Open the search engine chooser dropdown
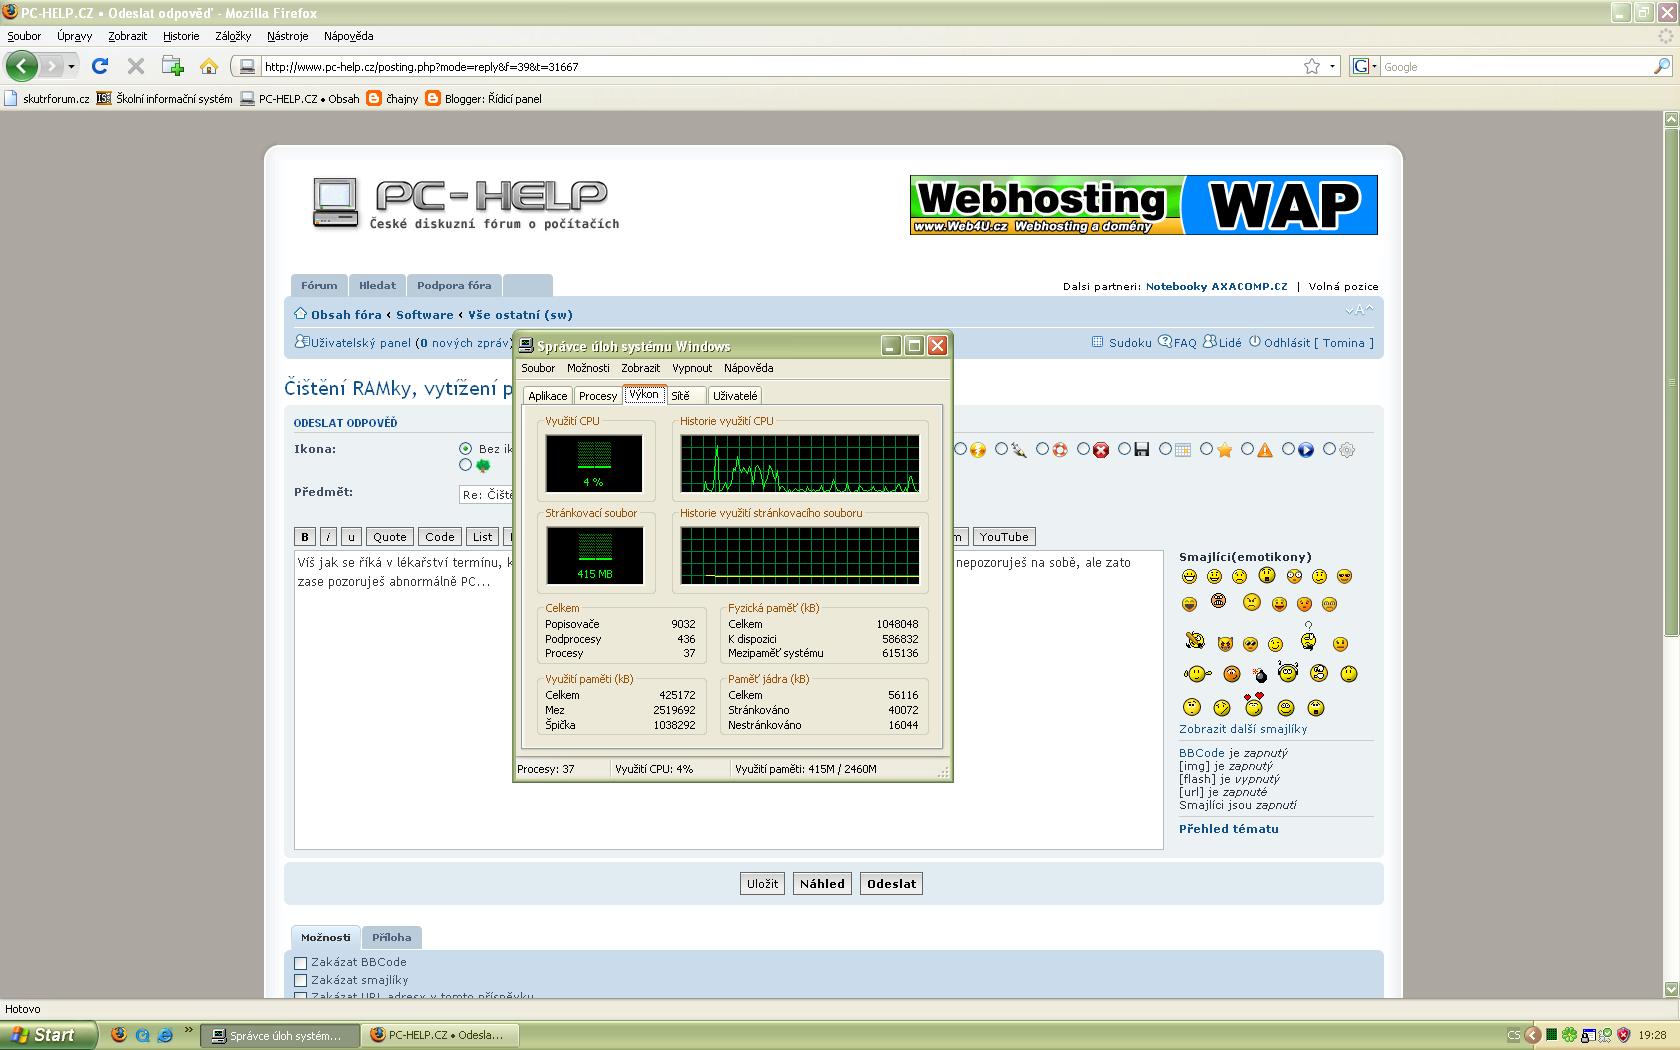1680x1050 pixels. point(1364,66)
